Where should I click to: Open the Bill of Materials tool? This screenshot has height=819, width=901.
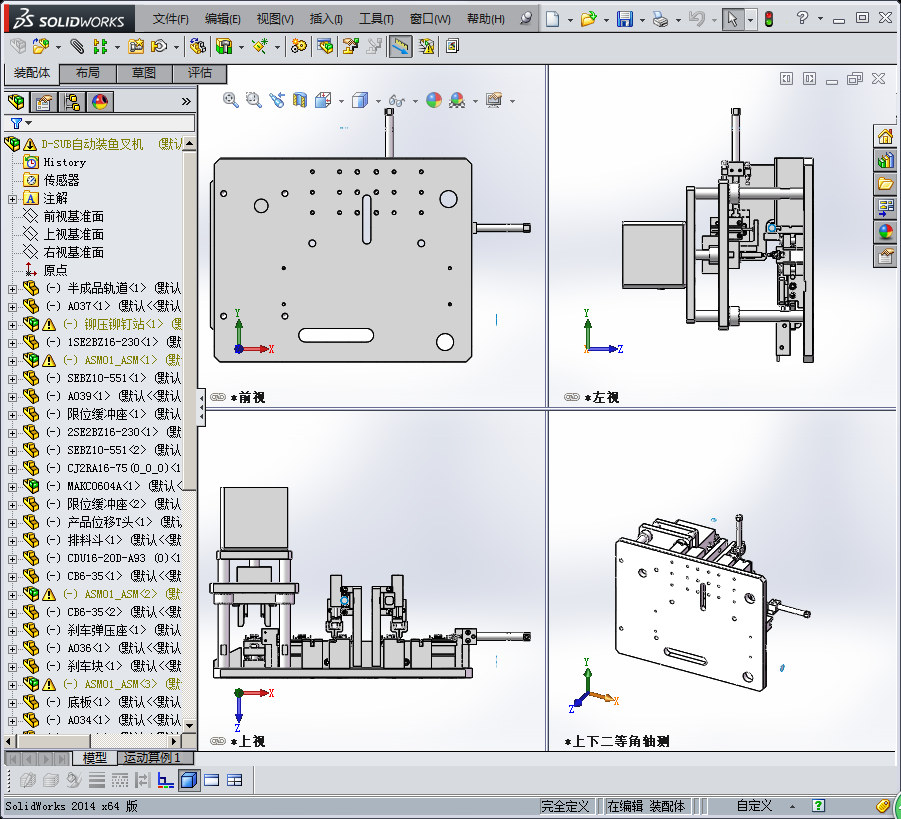(325, 46)
